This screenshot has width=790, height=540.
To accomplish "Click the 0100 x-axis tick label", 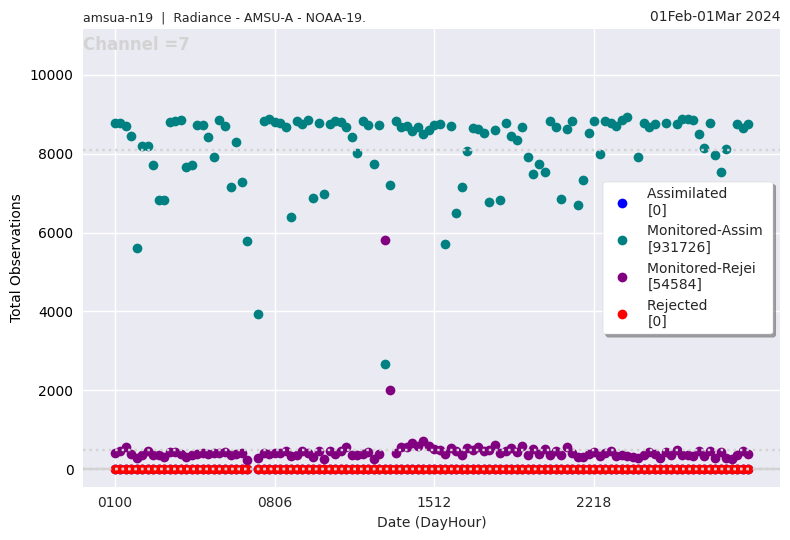I will pos(115,502).
